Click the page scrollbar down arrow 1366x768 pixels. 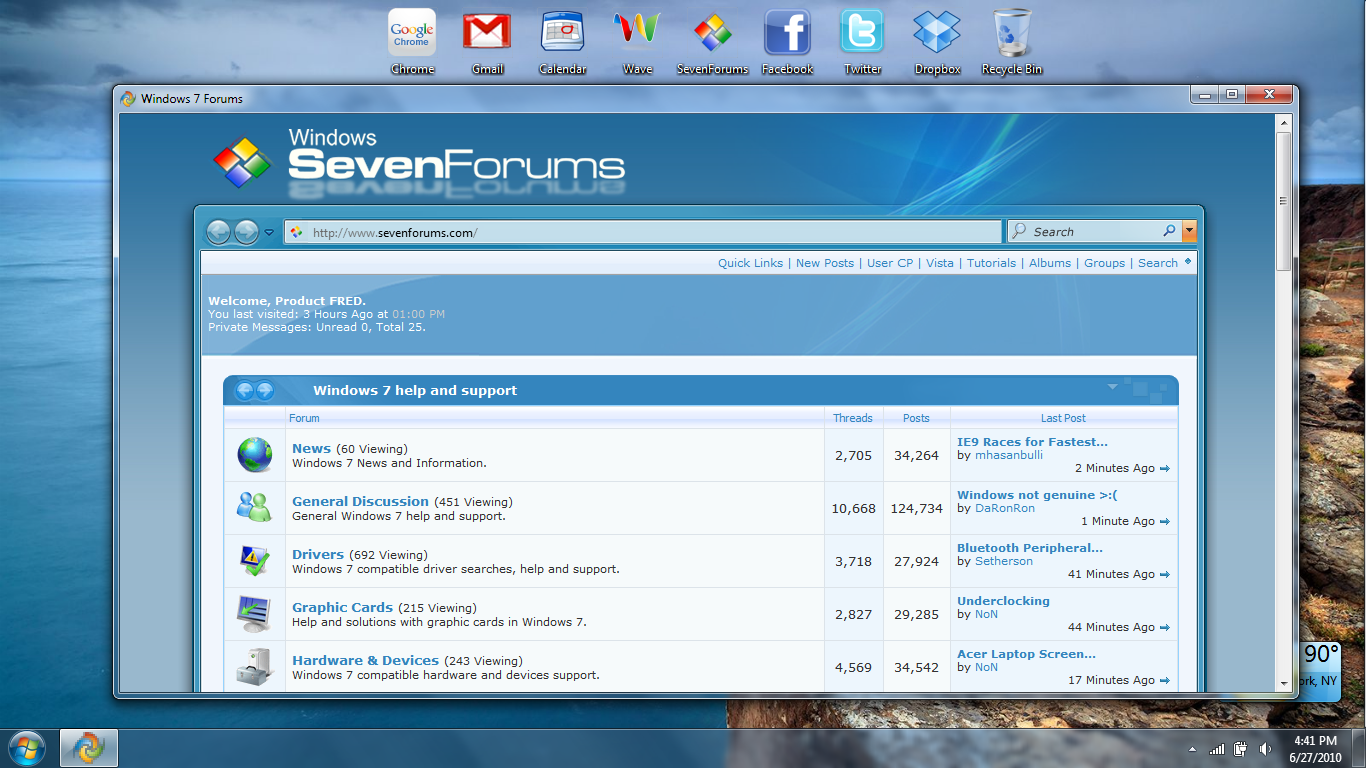(x=1285, y=684)
